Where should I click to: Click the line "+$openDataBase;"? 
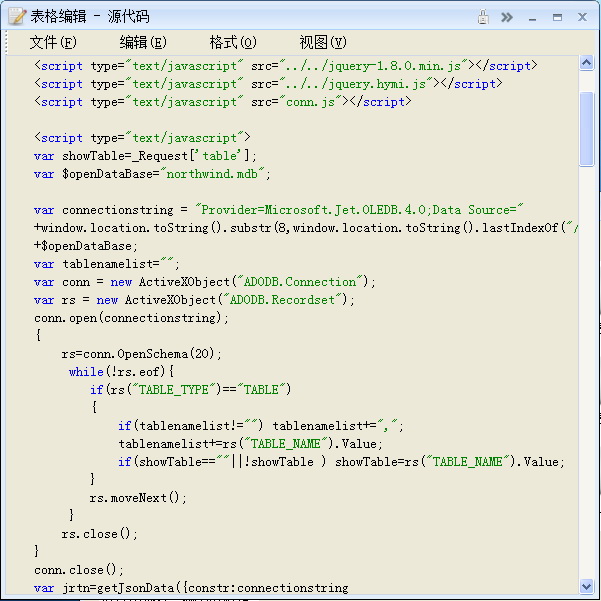click(85, 246)
